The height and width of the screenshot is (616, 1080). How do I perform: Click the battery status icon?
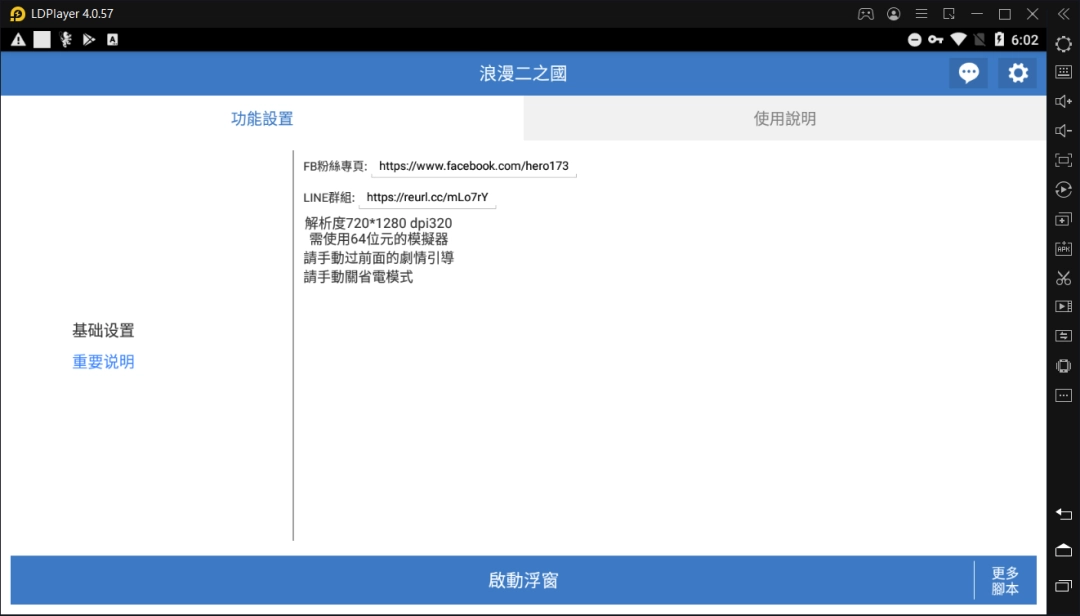999,40
